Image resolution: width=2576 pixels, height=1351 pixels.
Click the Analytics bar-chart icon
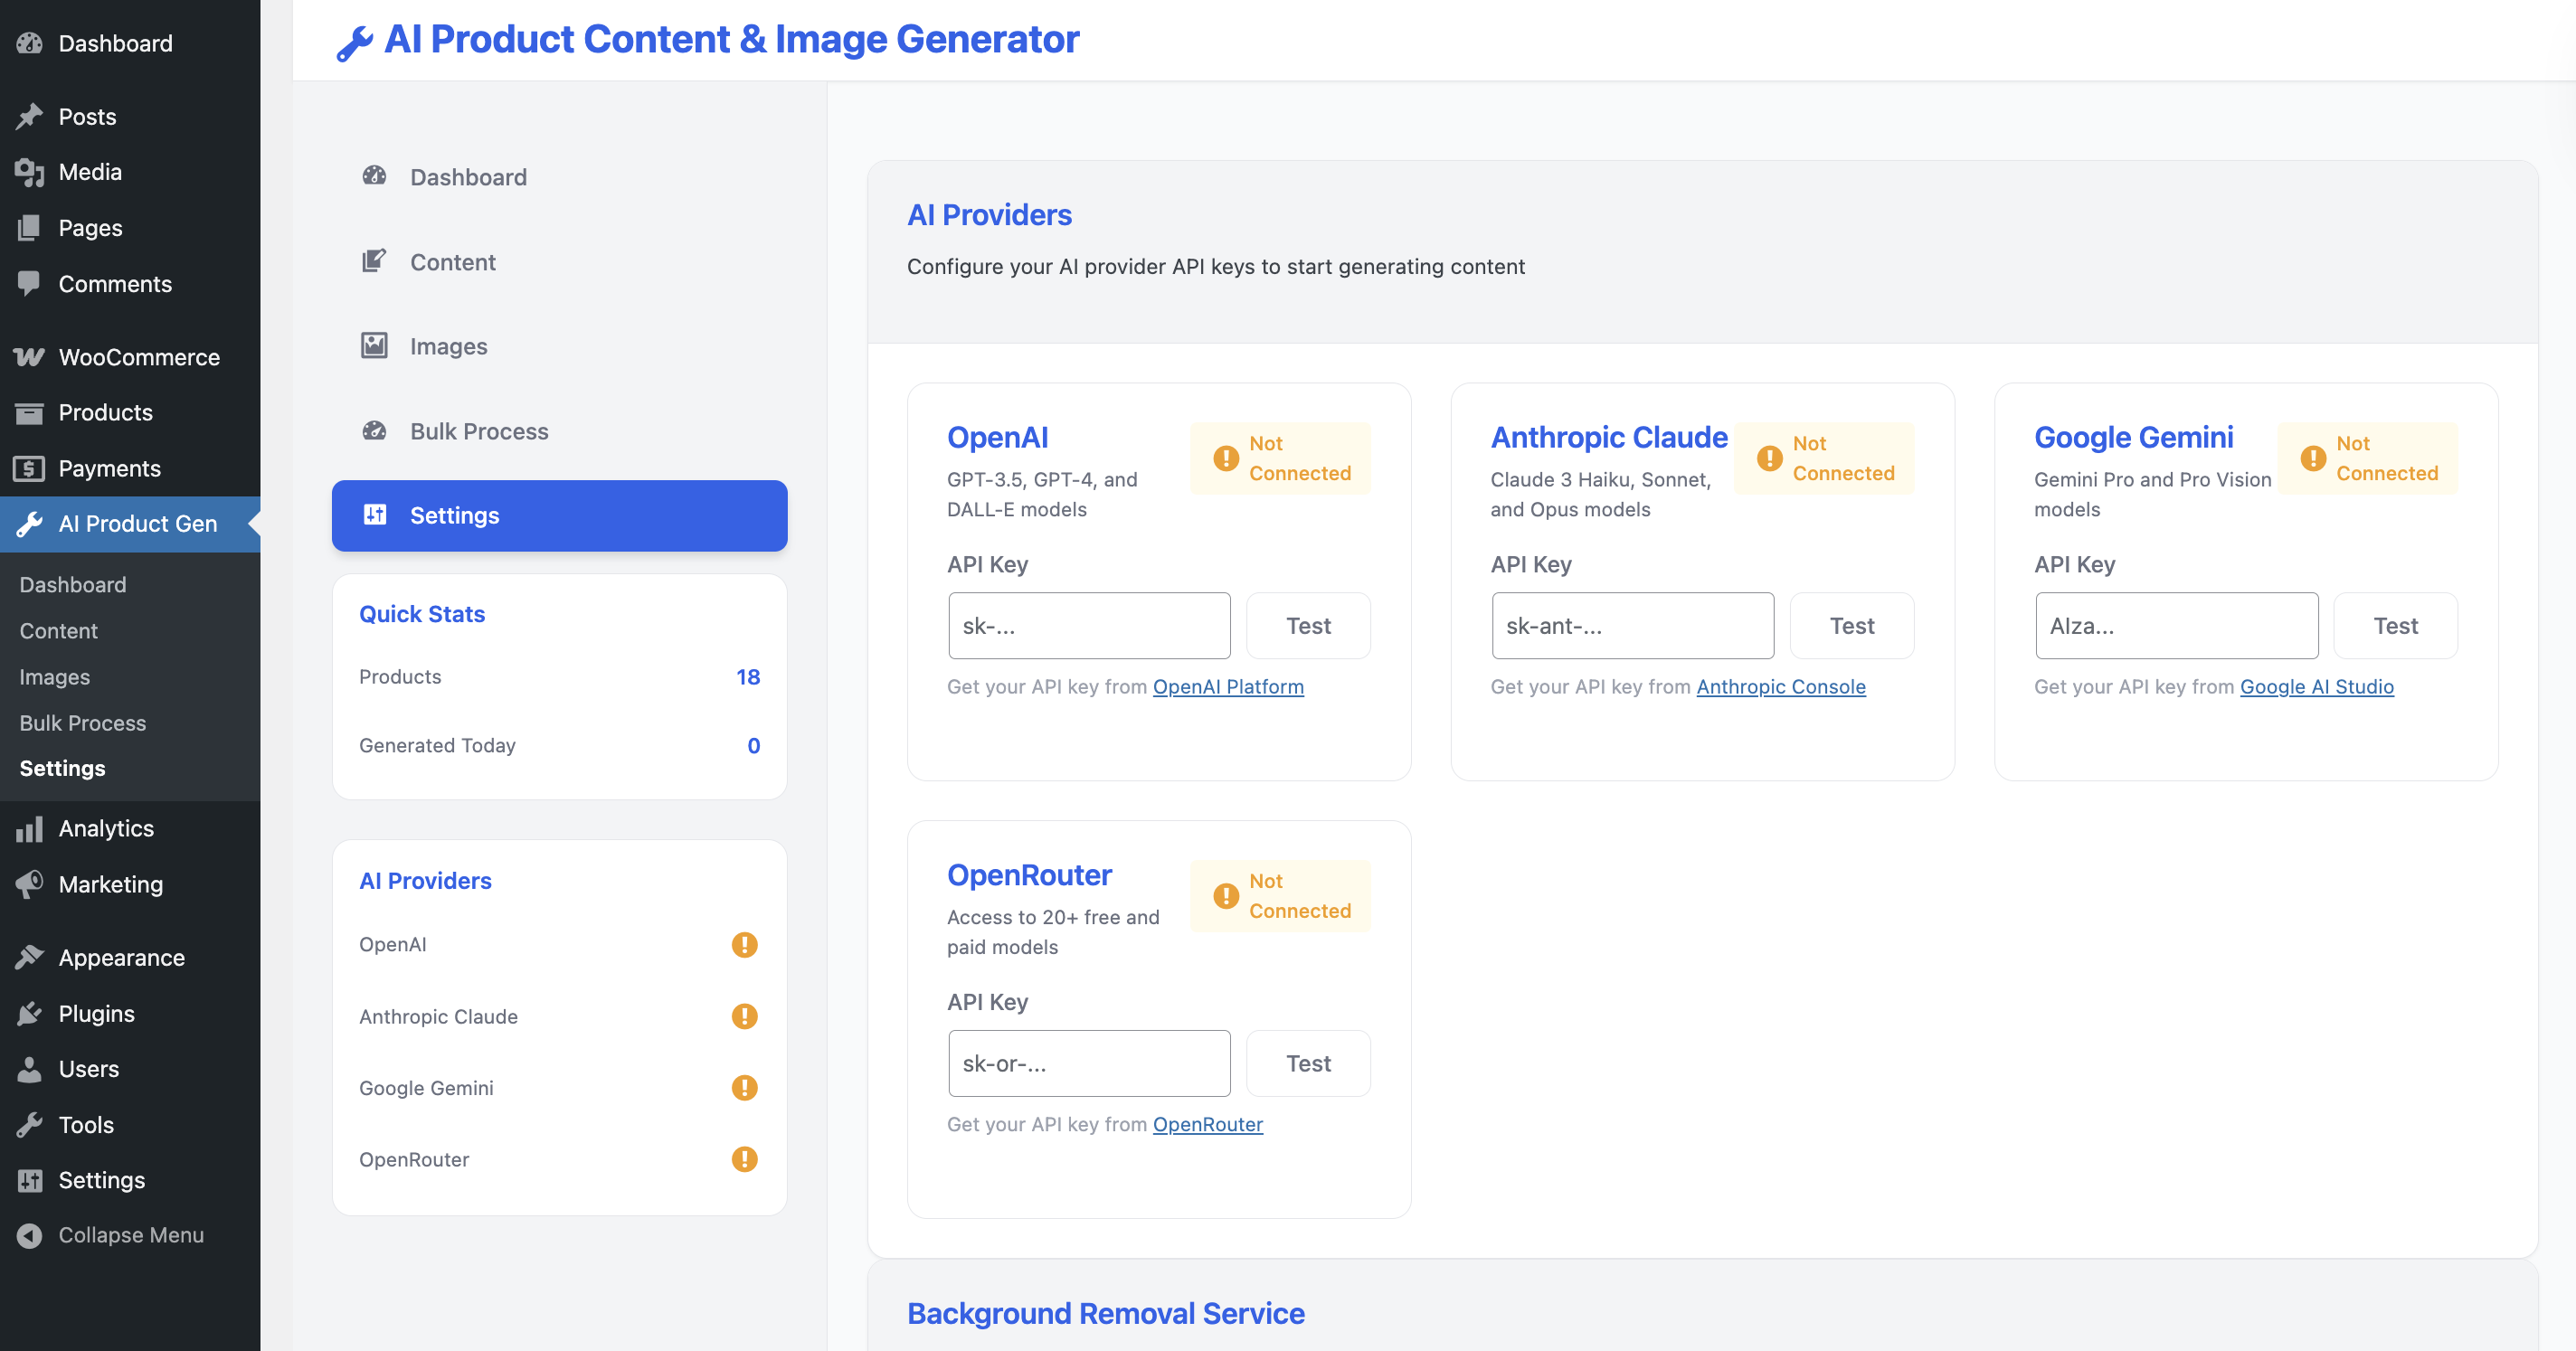pyautogui.click(x=30, y=828)
